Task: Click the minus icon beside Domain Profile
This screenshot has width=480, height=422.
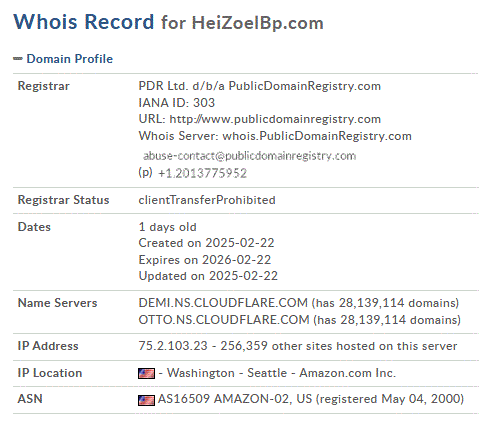Action: click(x=18, y=59)
